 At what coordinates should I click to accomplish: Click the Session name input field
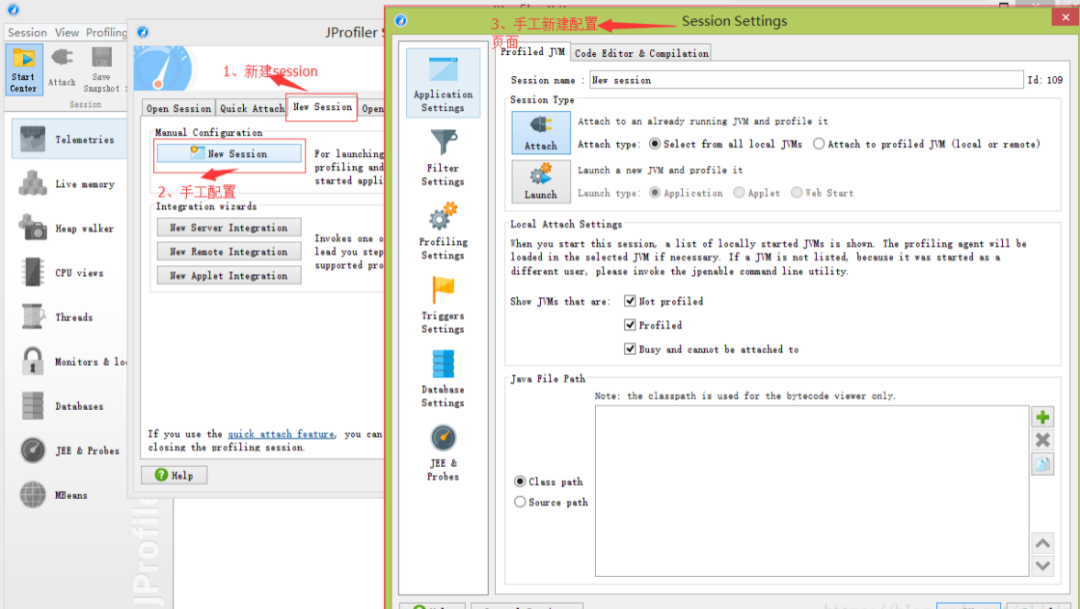[x=806, y=80]
